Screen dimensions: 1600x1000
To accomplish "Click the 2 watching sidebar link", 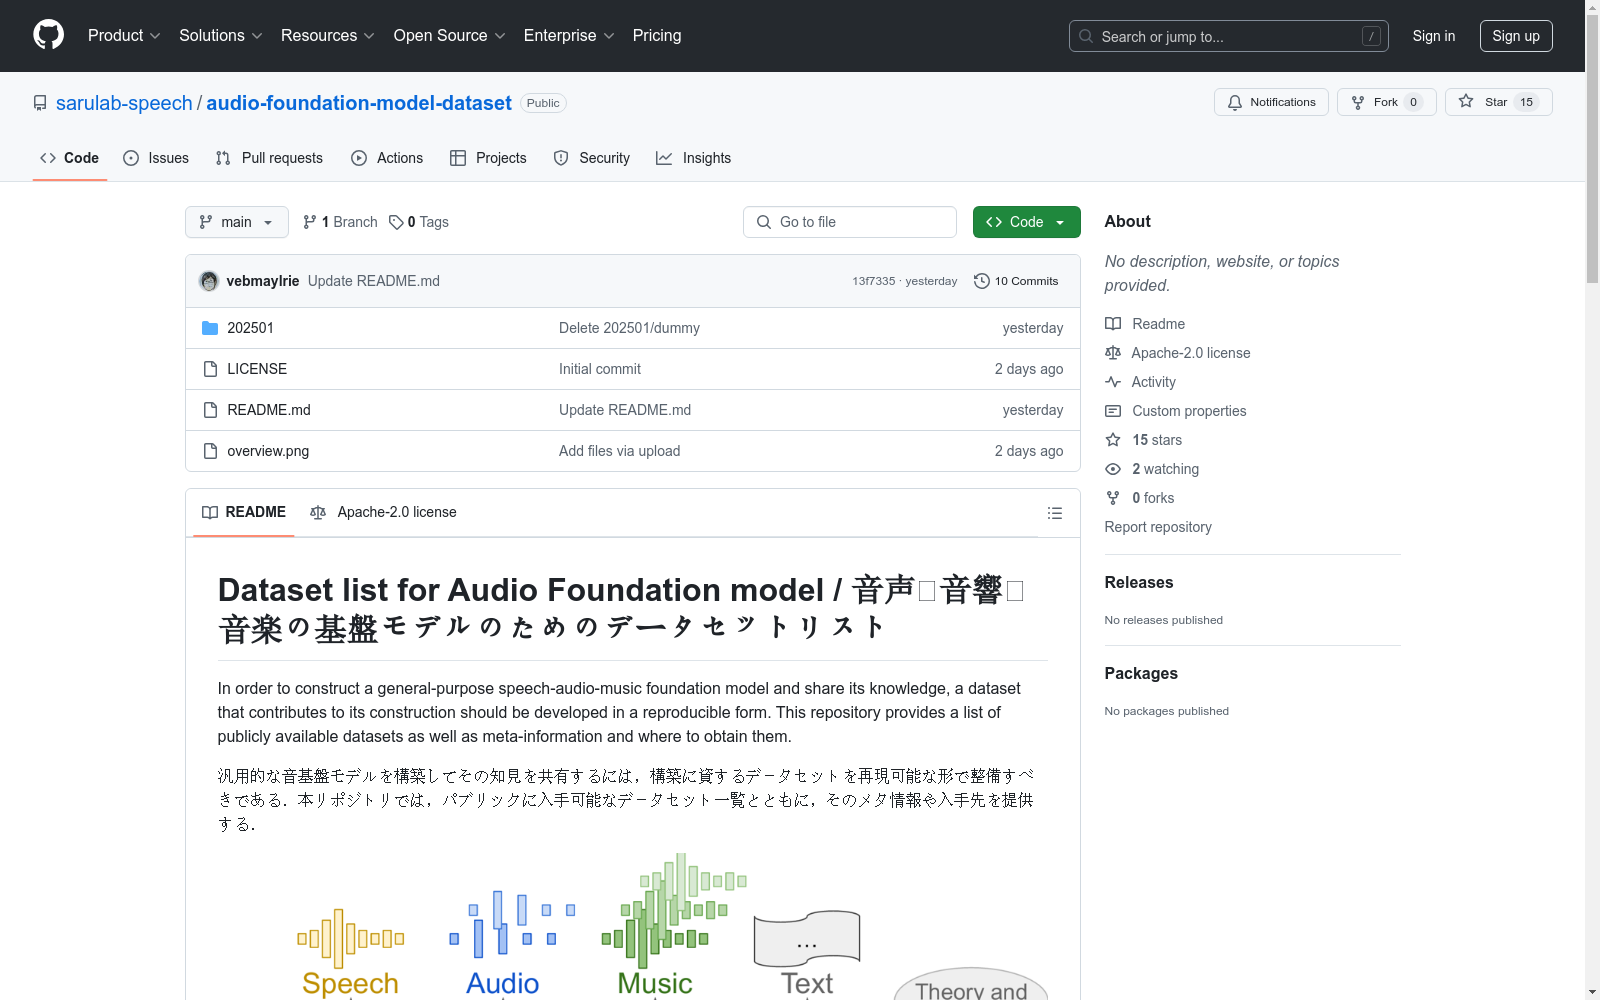I will 1164,469.
